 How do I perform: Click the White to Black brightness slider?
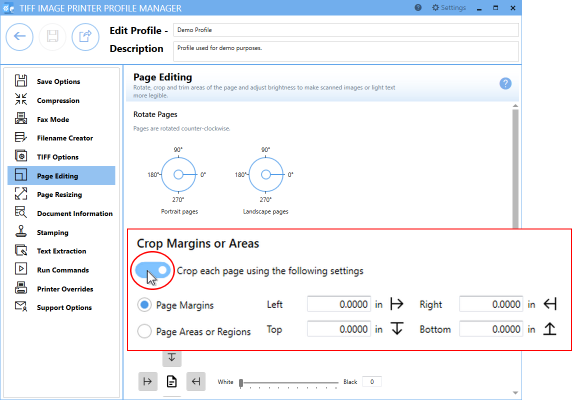pyautogui.click(x=290, y=382)
